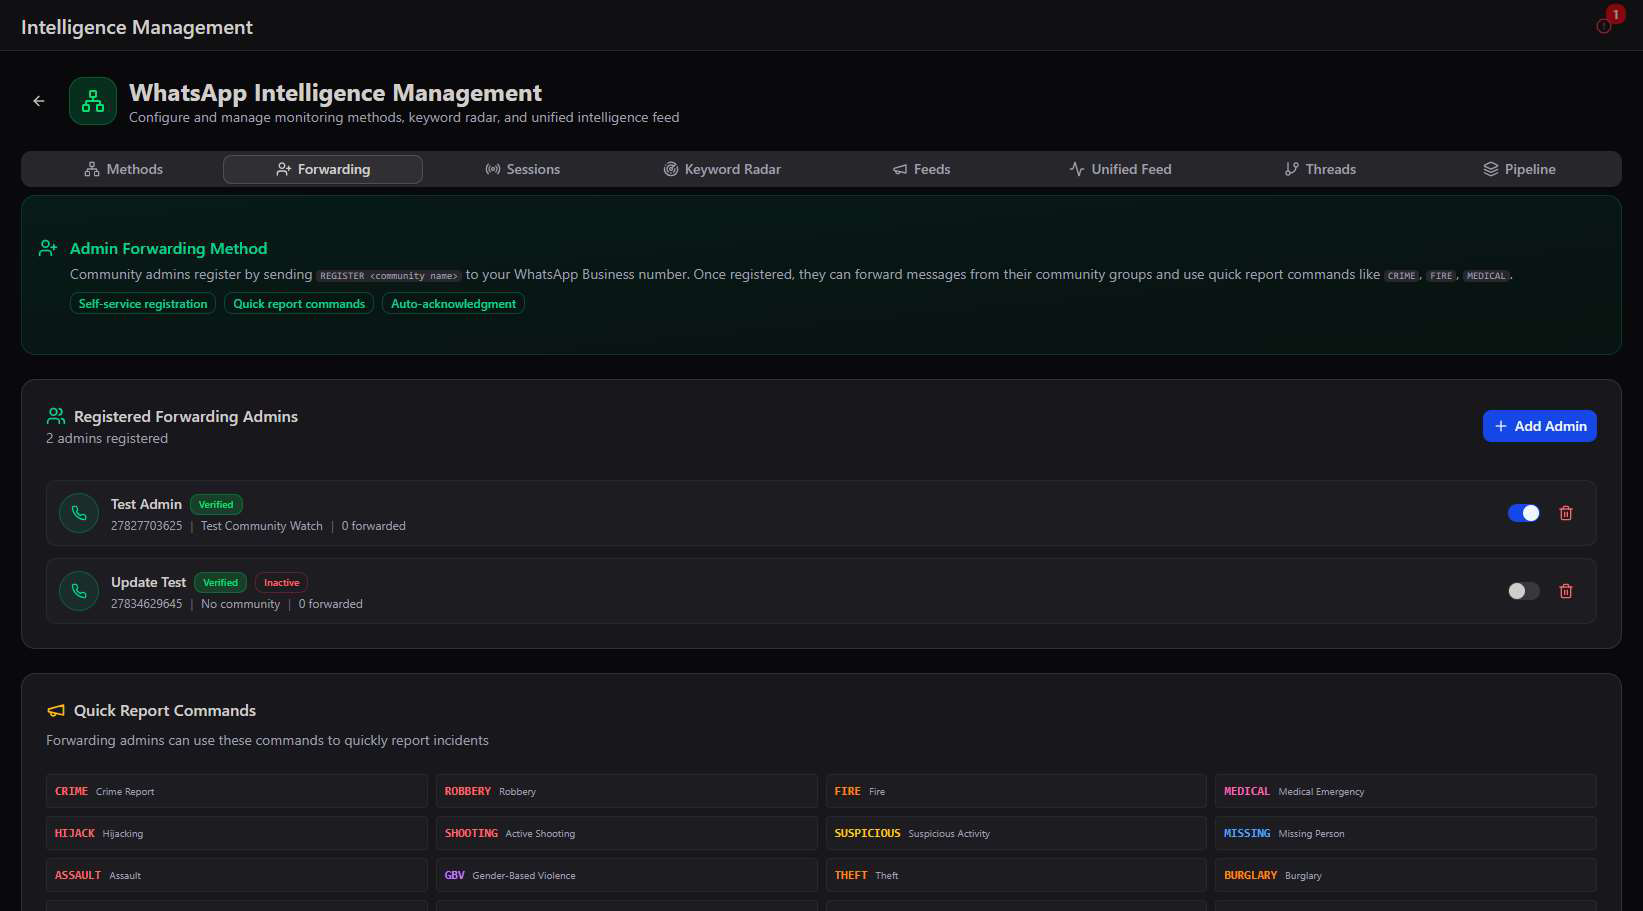
Task: Click the Self-service registration tag
Action: pyautogui.click(x=143, y=303)
